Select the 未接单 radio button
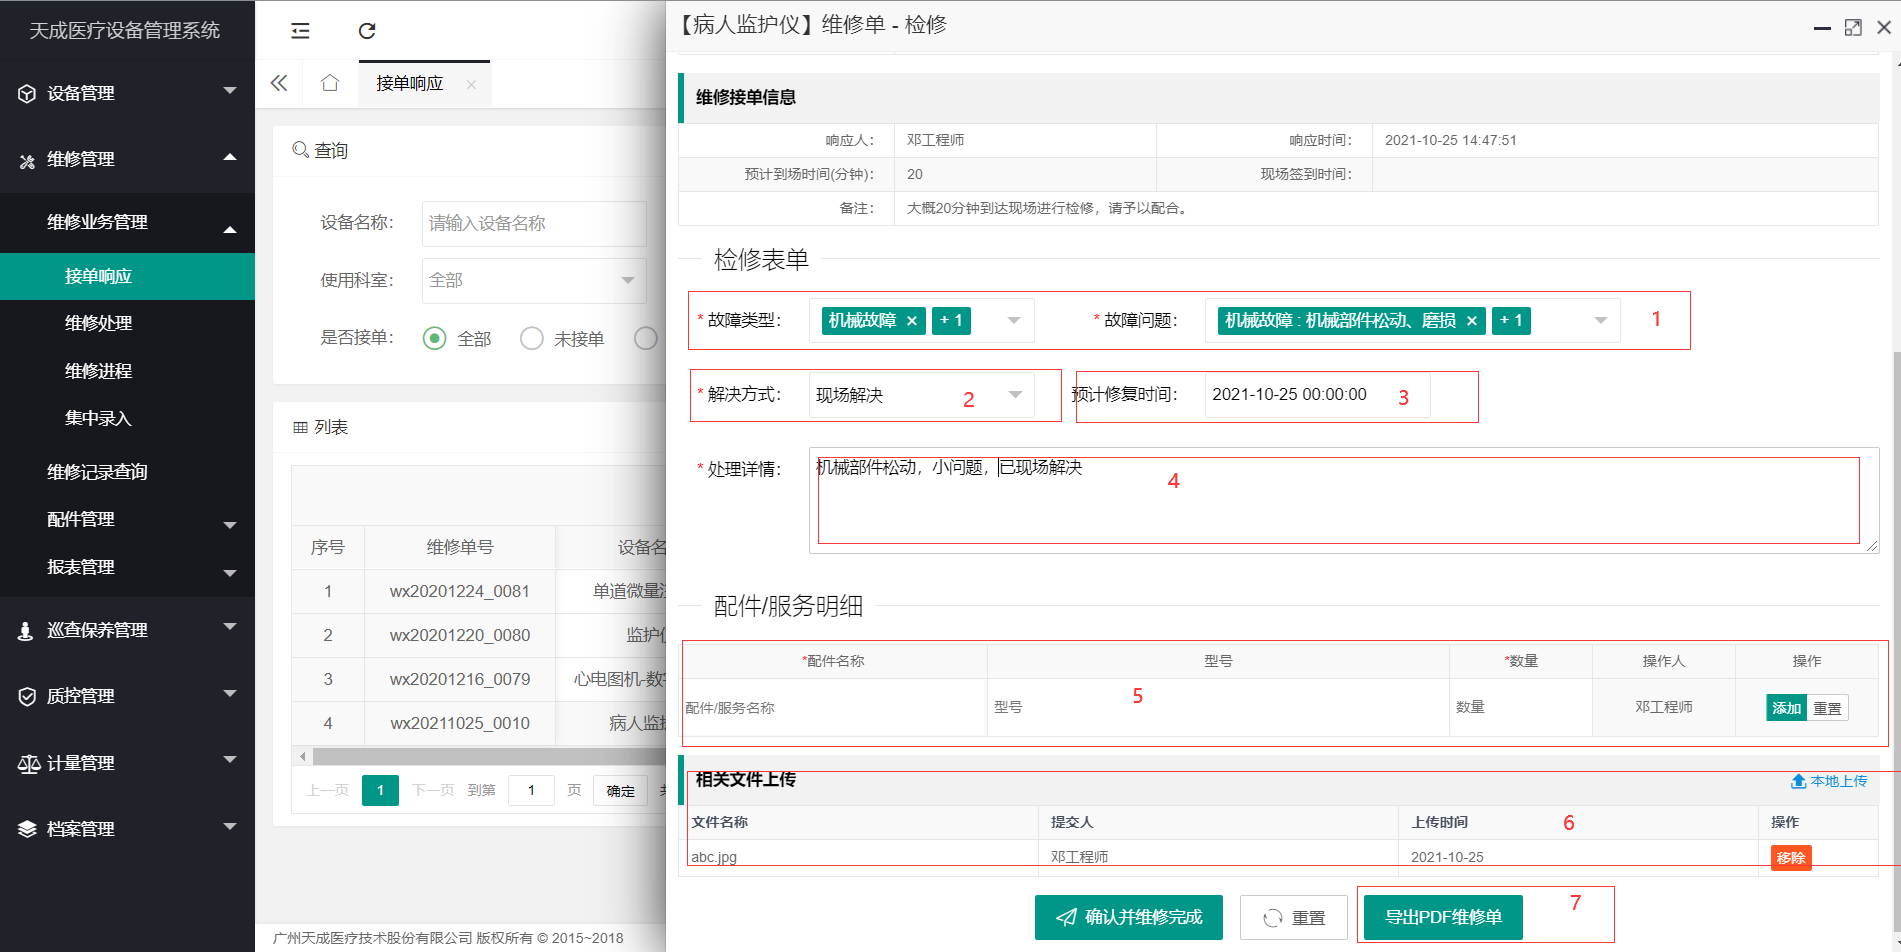This screenshot has width=1901, height=952. point(532,339)
